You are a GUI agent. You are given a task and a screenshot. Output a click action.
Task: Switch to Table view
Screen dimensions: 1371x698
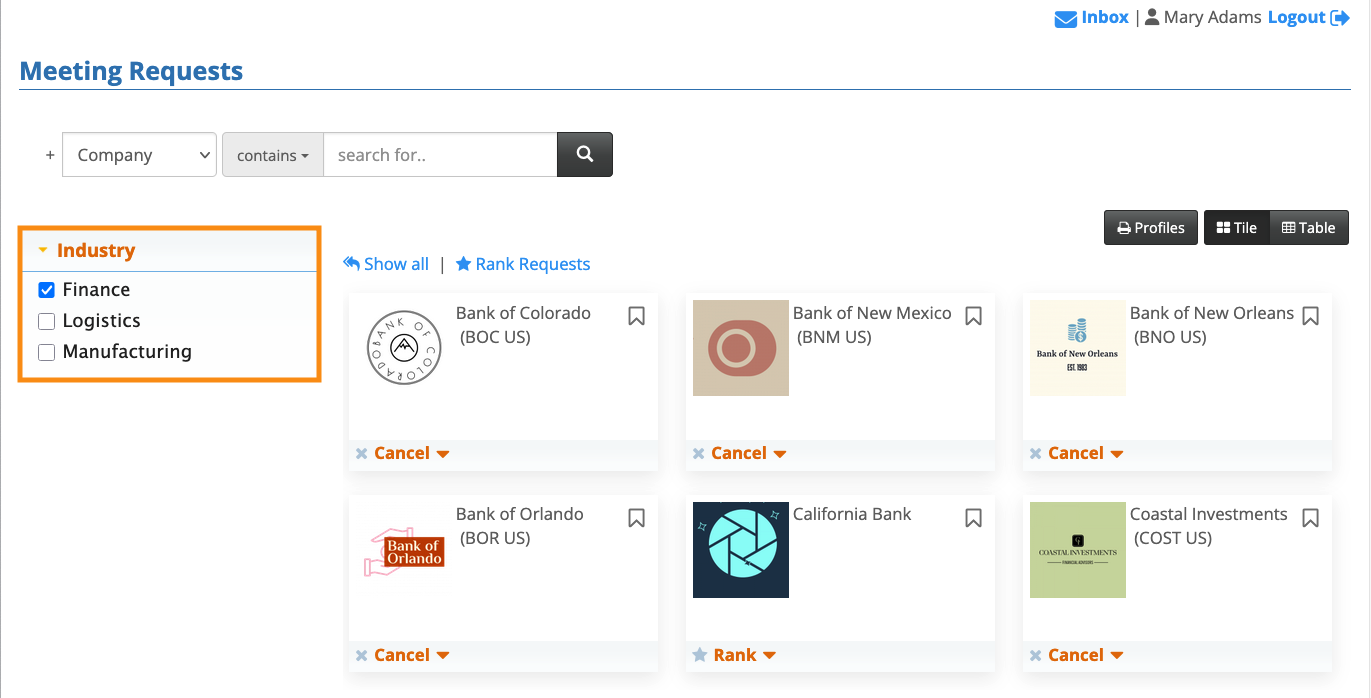click(x=1308, y=228)
